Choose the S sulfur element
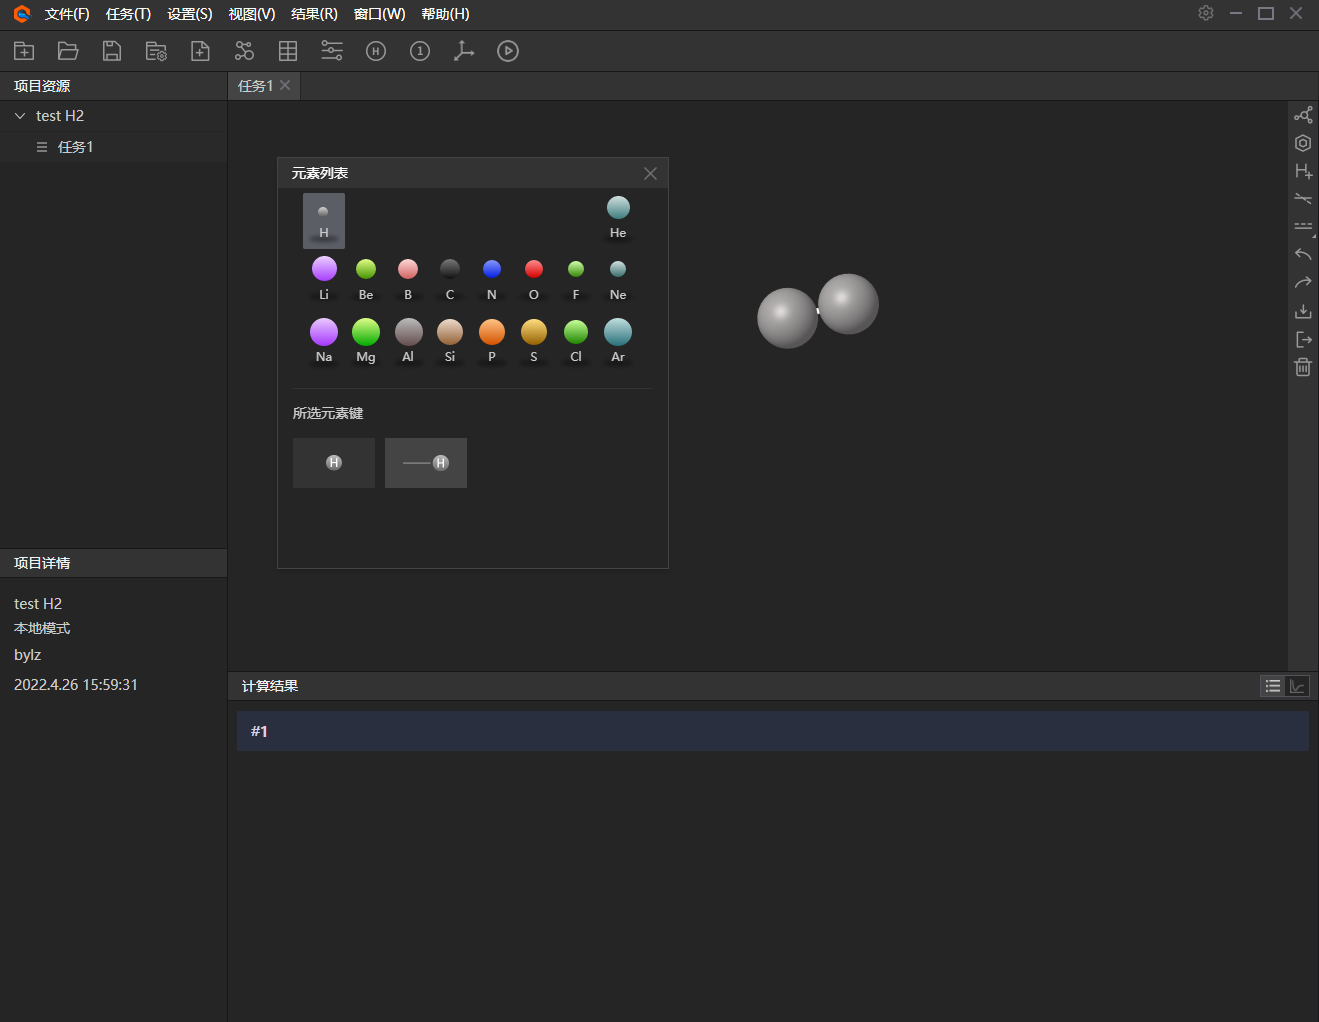The height and width of the screenshot is (1022, 1319). tap(534, 341)
